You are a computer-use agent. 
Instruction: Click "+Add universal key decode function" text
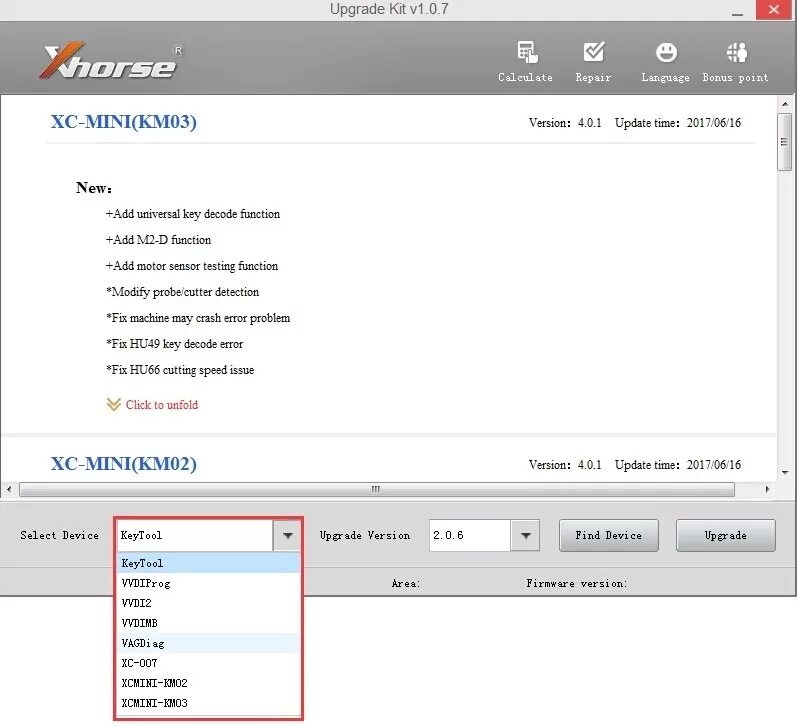[193, 214]
